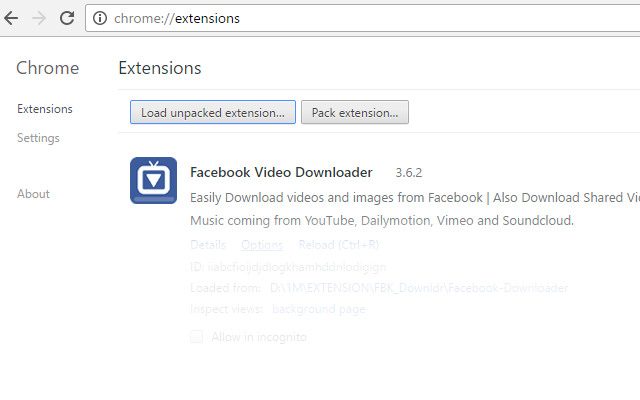Focus the chrome://extensions address bar
640x400 pixels.
click(362, 18)
